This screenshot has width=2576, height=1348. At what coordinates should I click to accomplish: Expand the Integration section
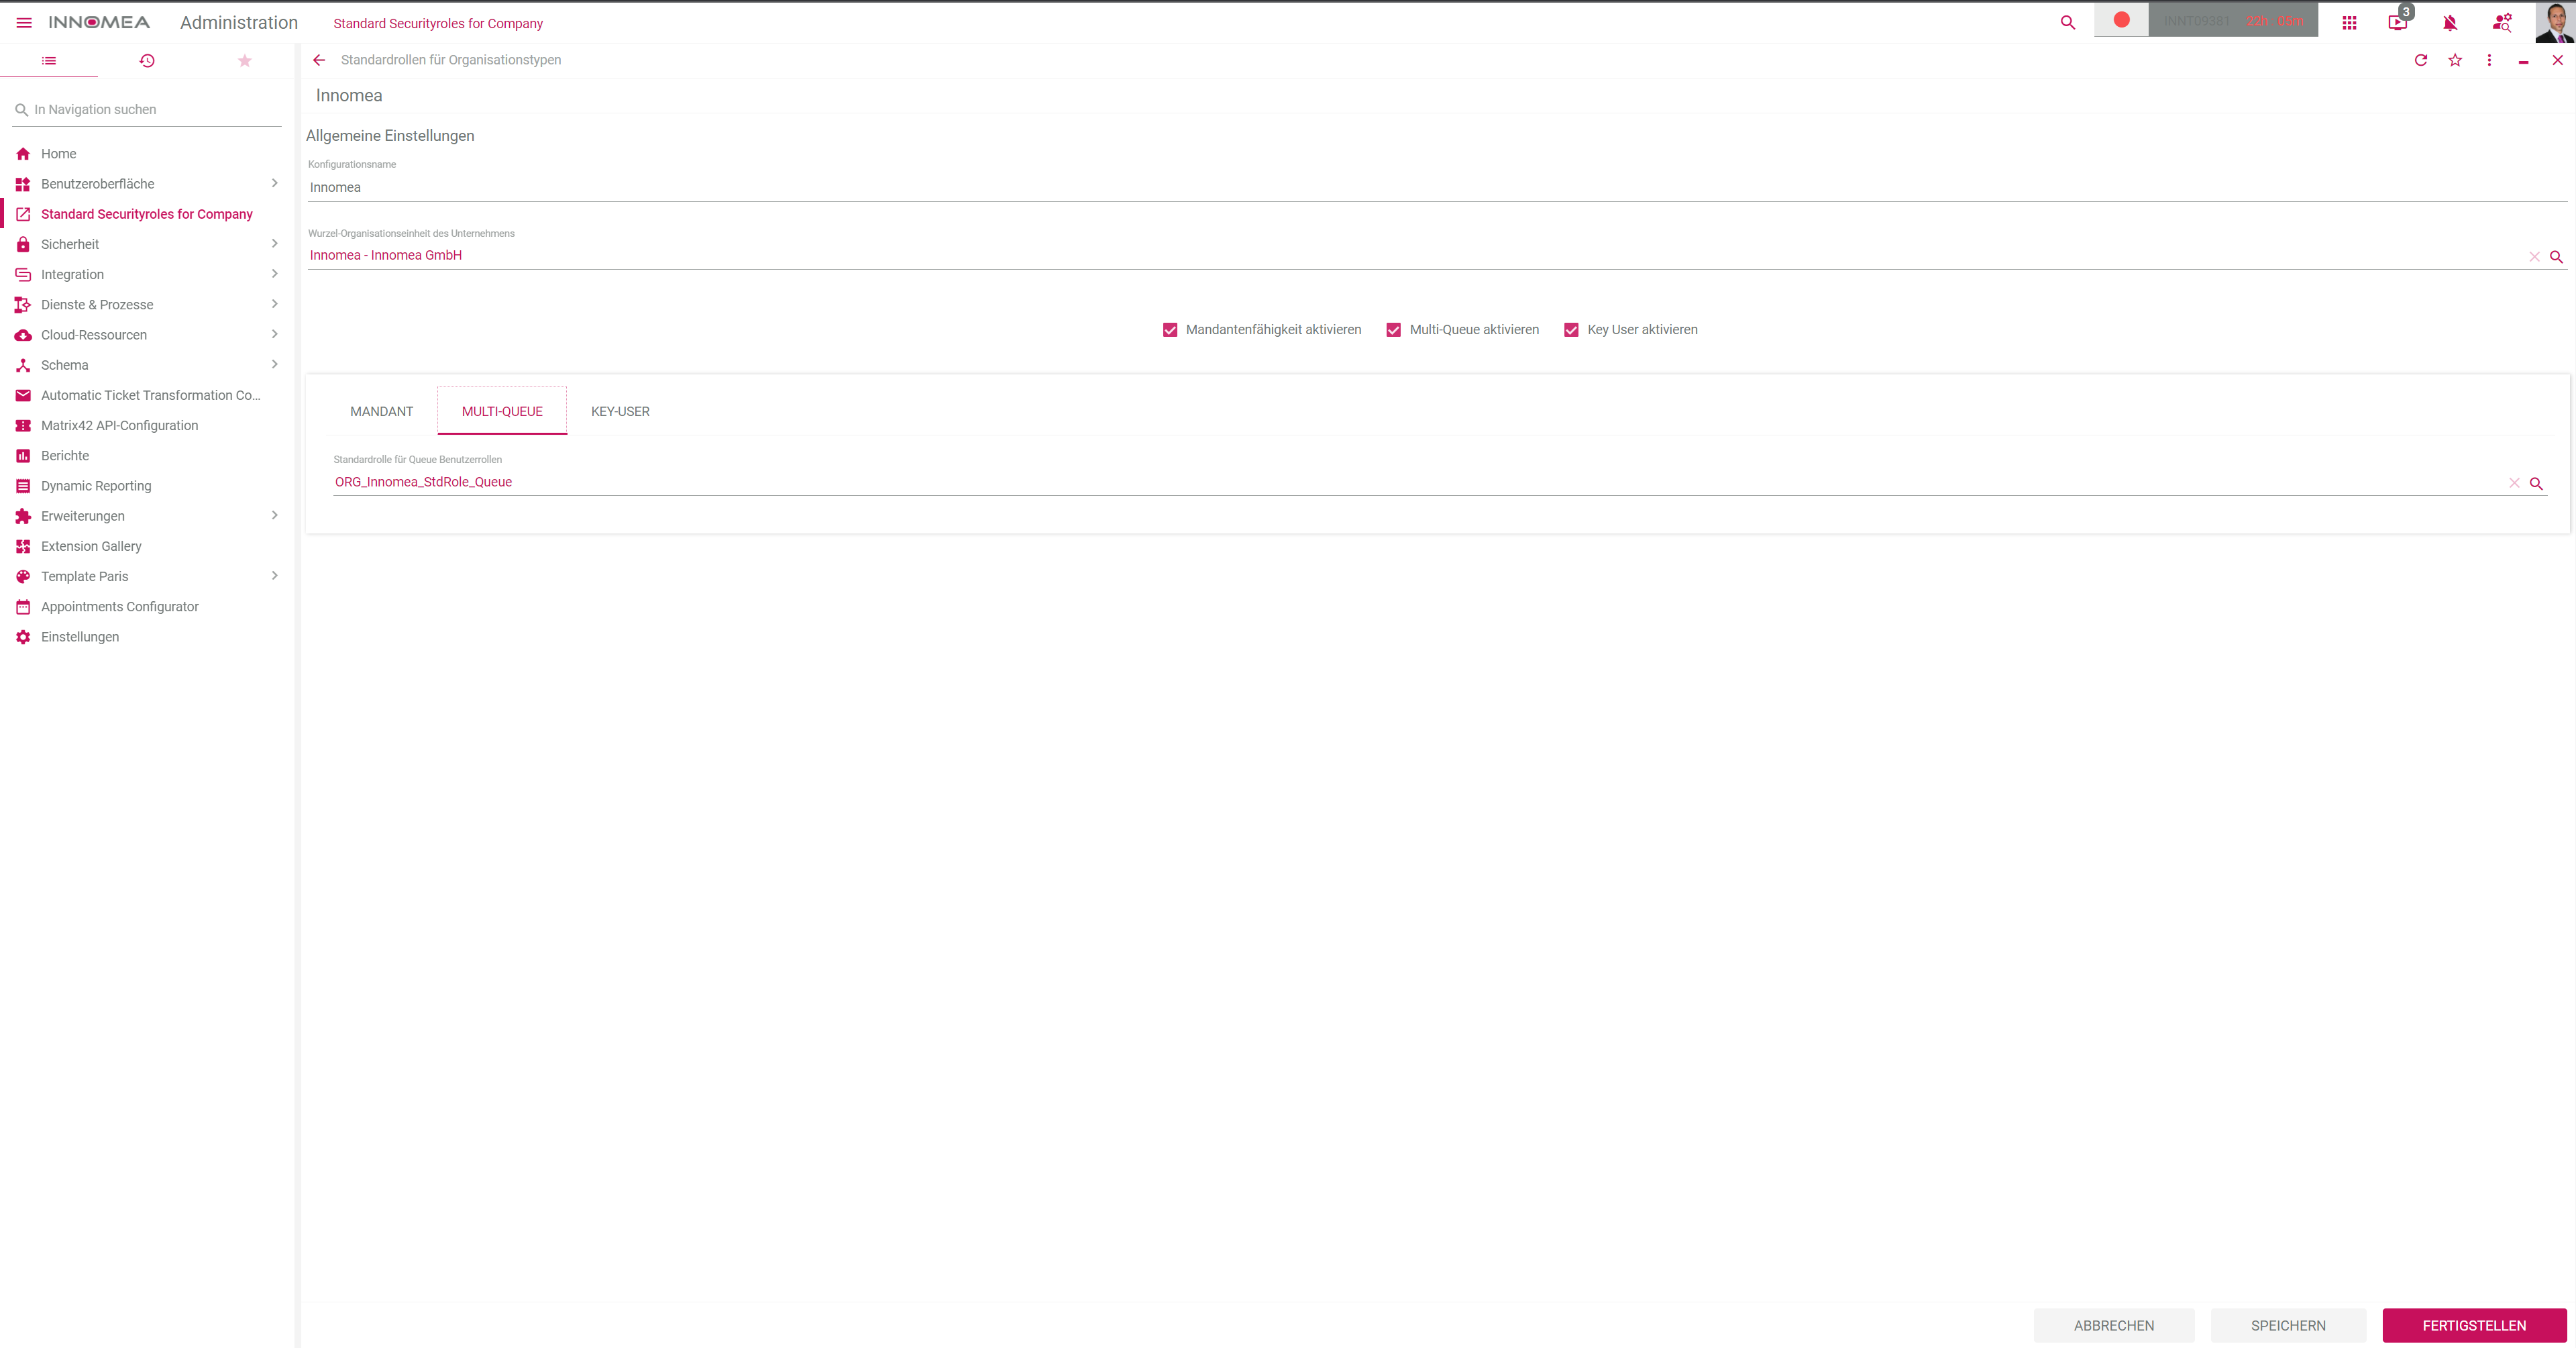coord(274,274)
